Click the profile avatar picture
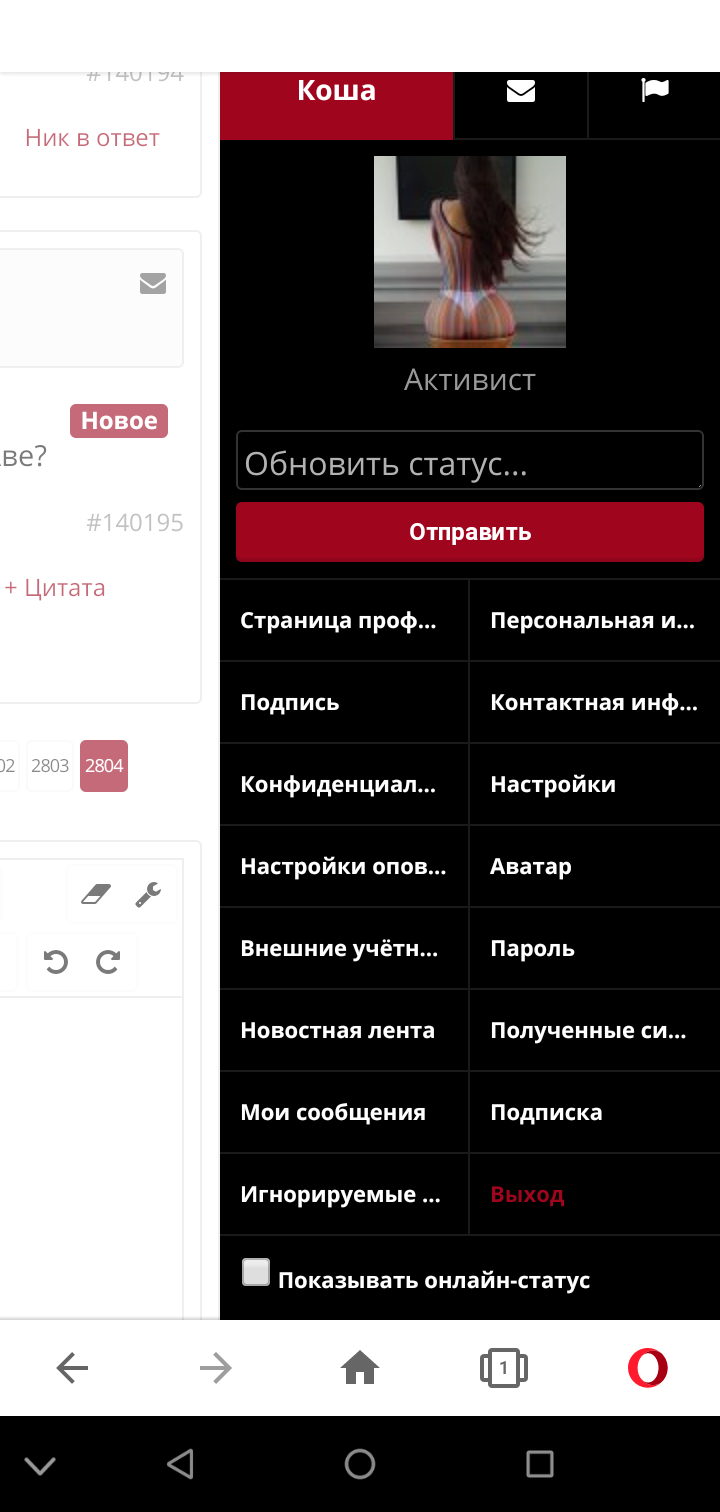Viewport: 720px width, 1512px height. (470, 252)
